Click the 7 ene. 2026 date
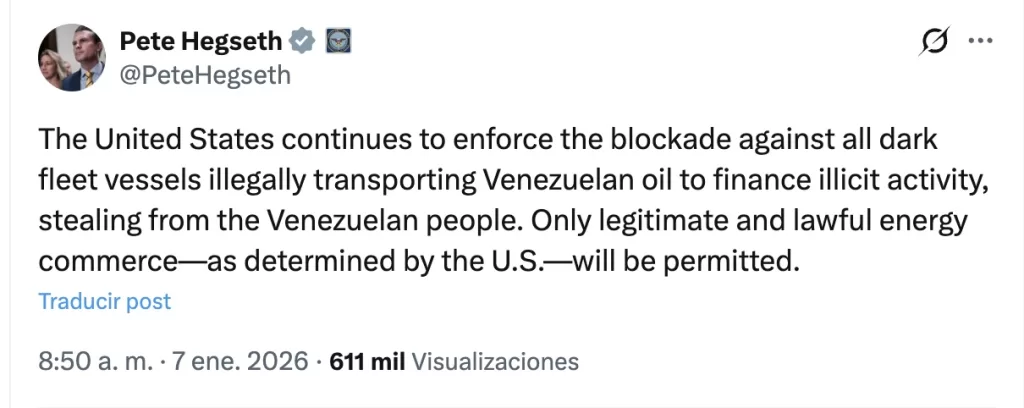This screenshot has height=408, width=1024. pos(239,361)
